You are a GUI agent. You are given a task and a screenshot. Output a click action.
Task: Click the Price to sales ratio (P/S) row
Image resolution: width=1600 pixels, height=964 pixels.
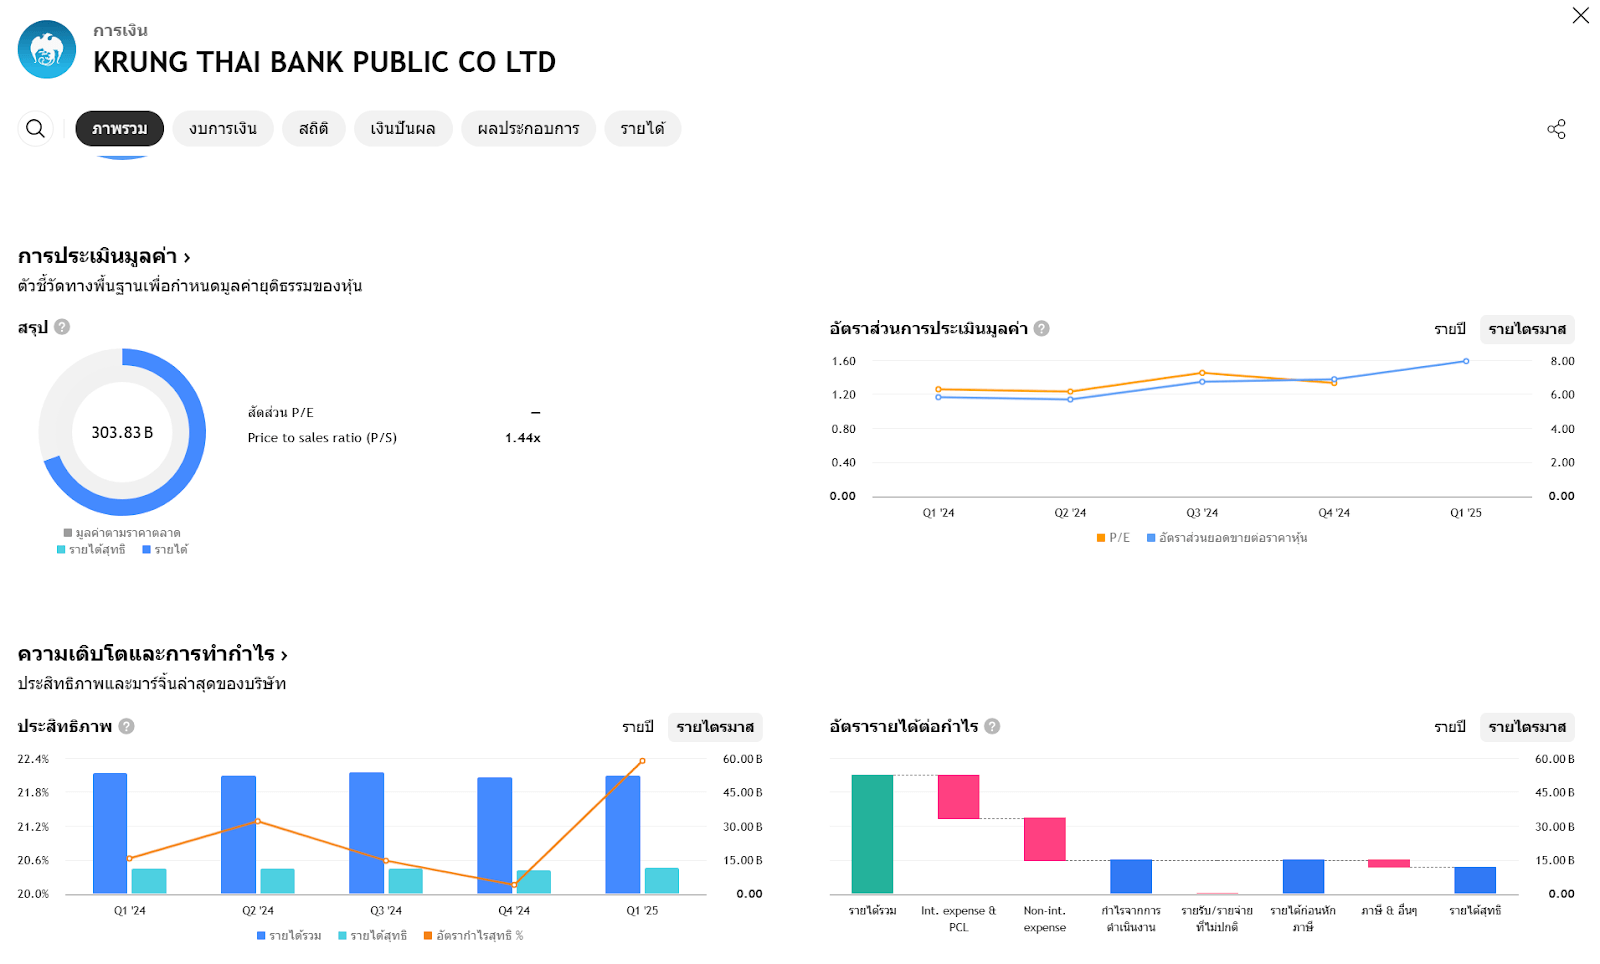(394, 438)
